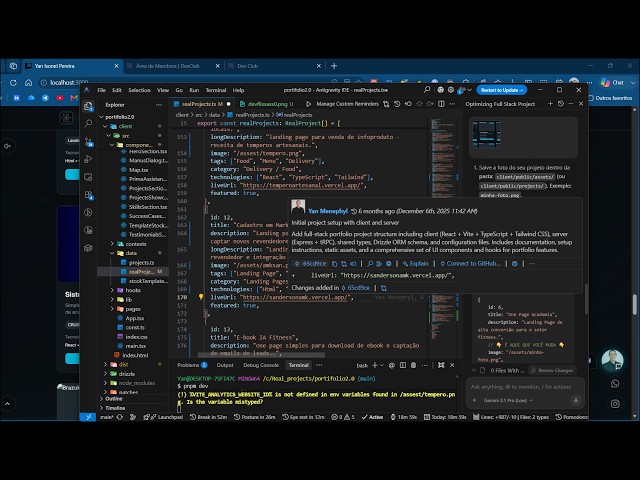The height and width of the screenshot is (480, 640).
Task: Open Extensions view in activity bar
Action: click(88, 195)
